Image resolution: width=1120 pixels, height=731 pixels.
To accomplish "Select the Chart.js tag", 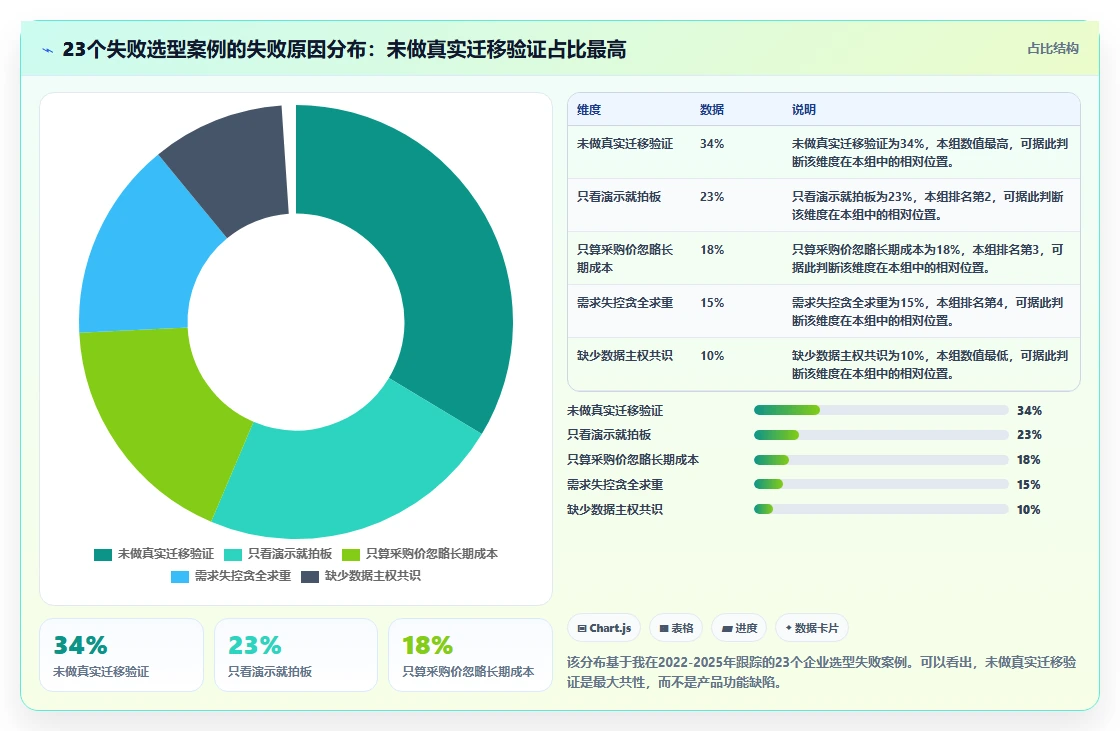I will tap(604, 628).
